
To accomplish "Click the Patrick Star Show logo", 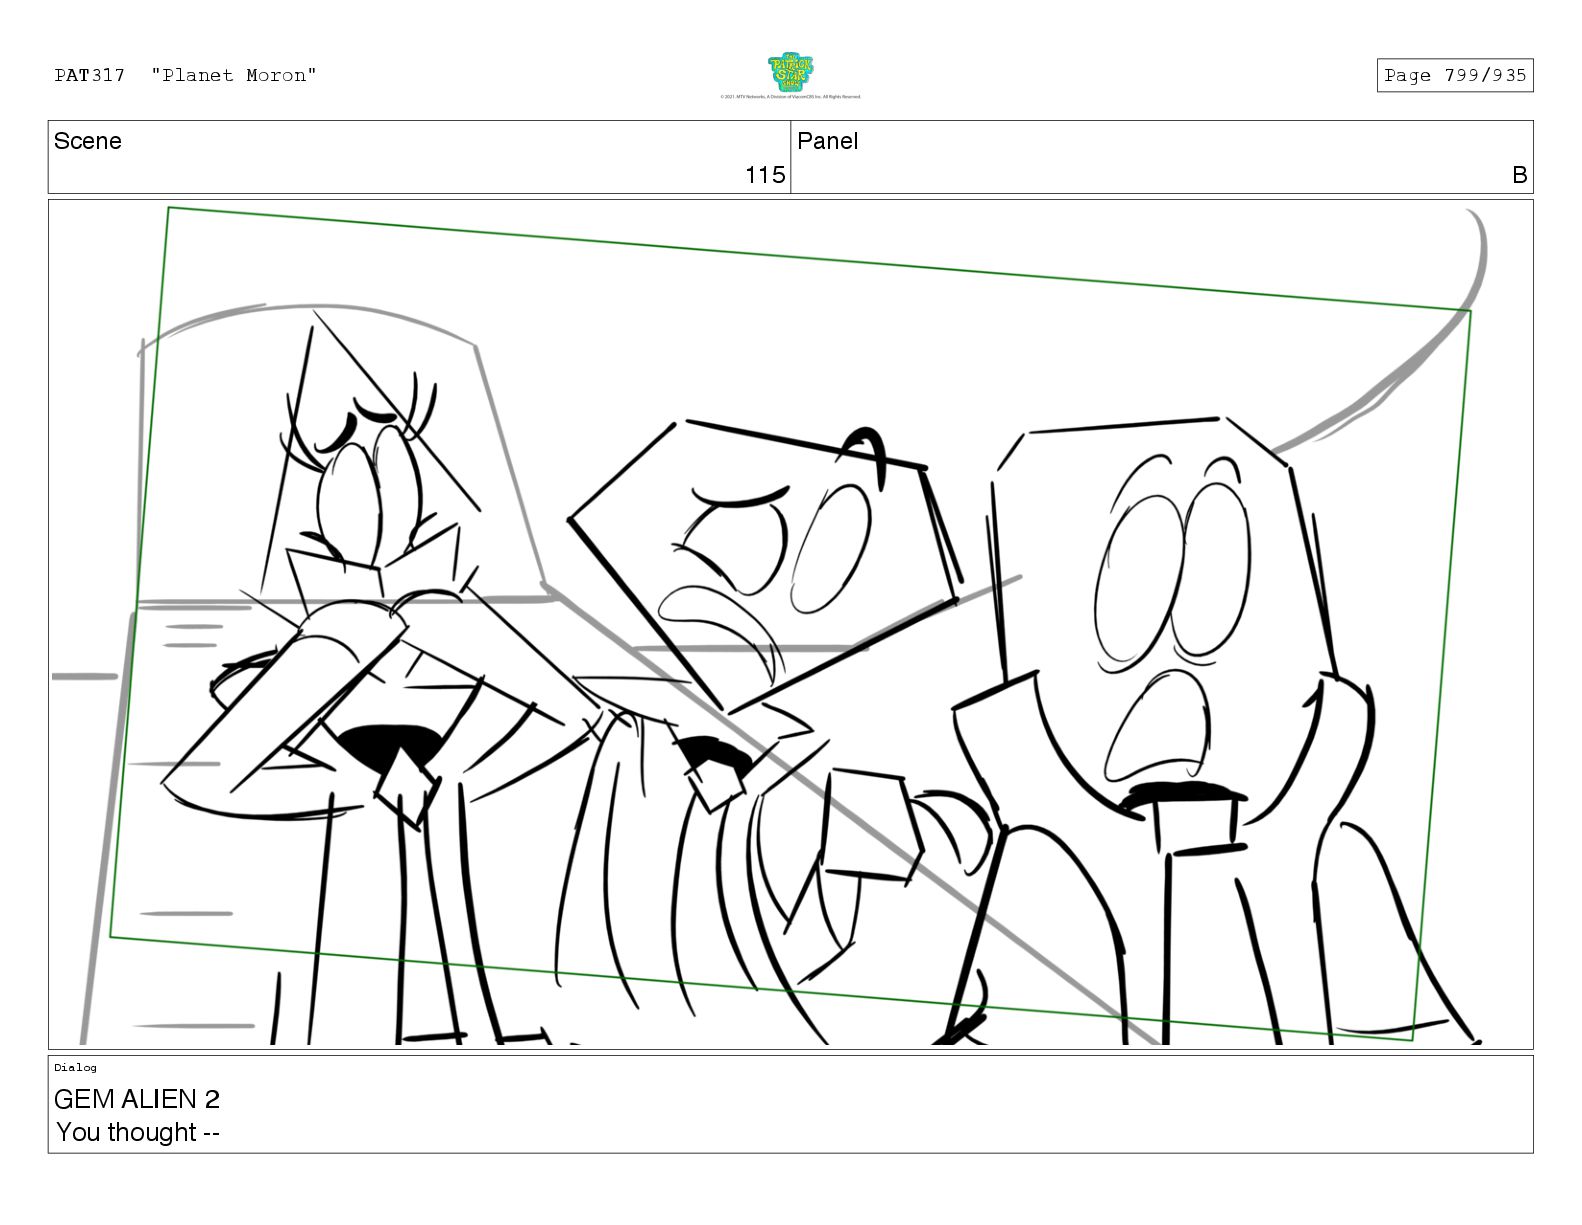I will tap(790, 73).
